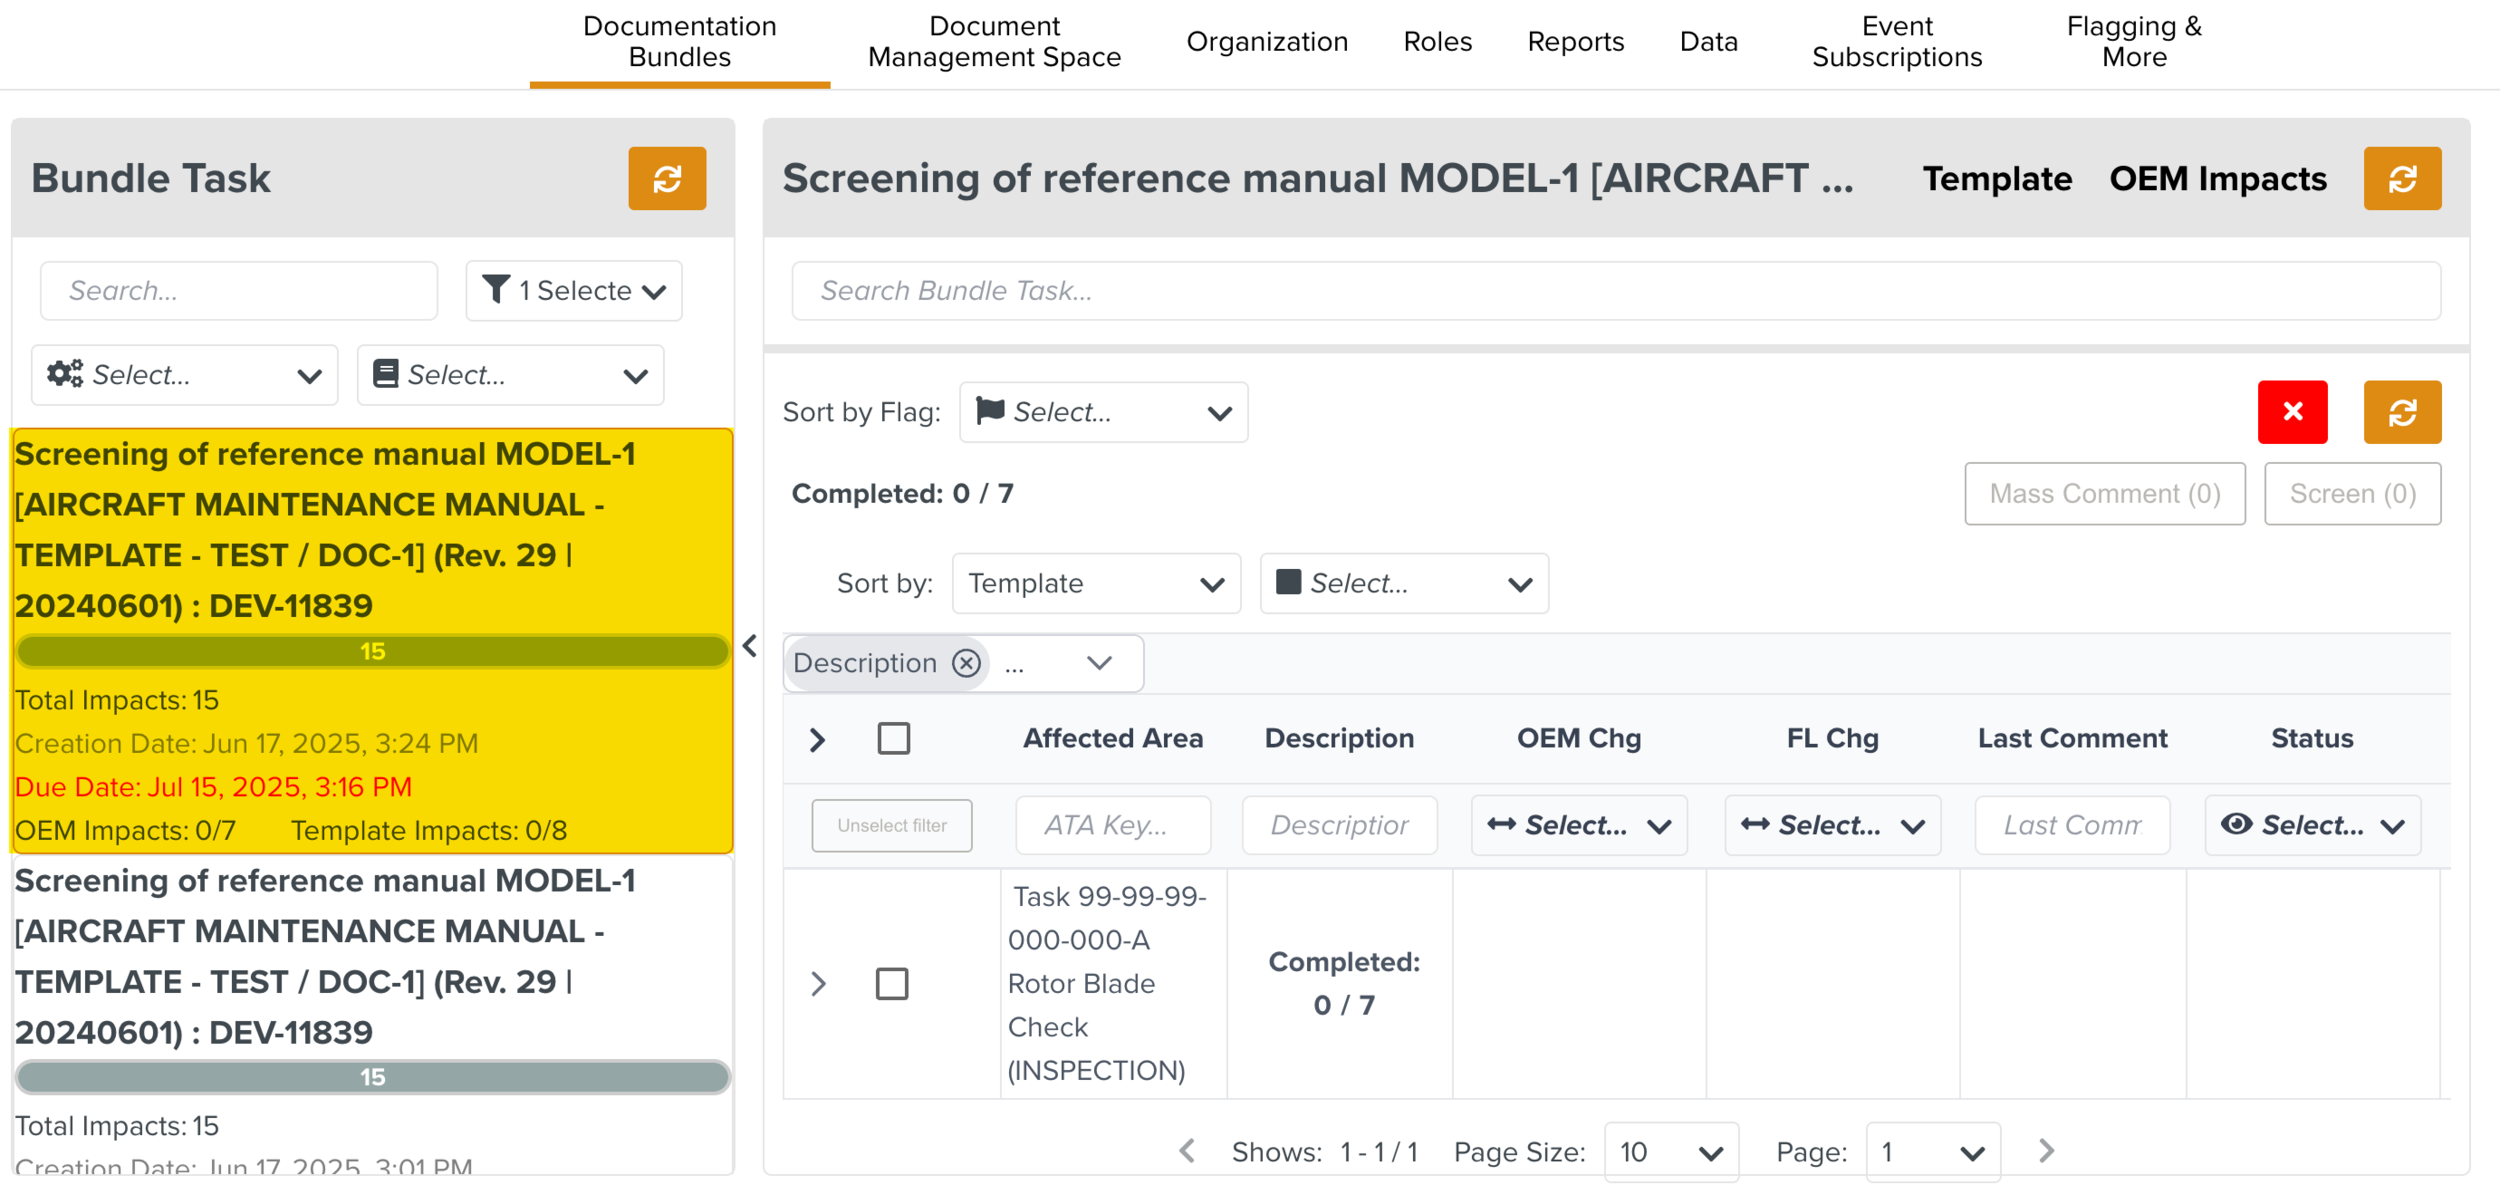The height and width of the screenshot is (1185, 2500).
Task: Refresh the Bundle Task panel
Action: click(x=667, y=179)
